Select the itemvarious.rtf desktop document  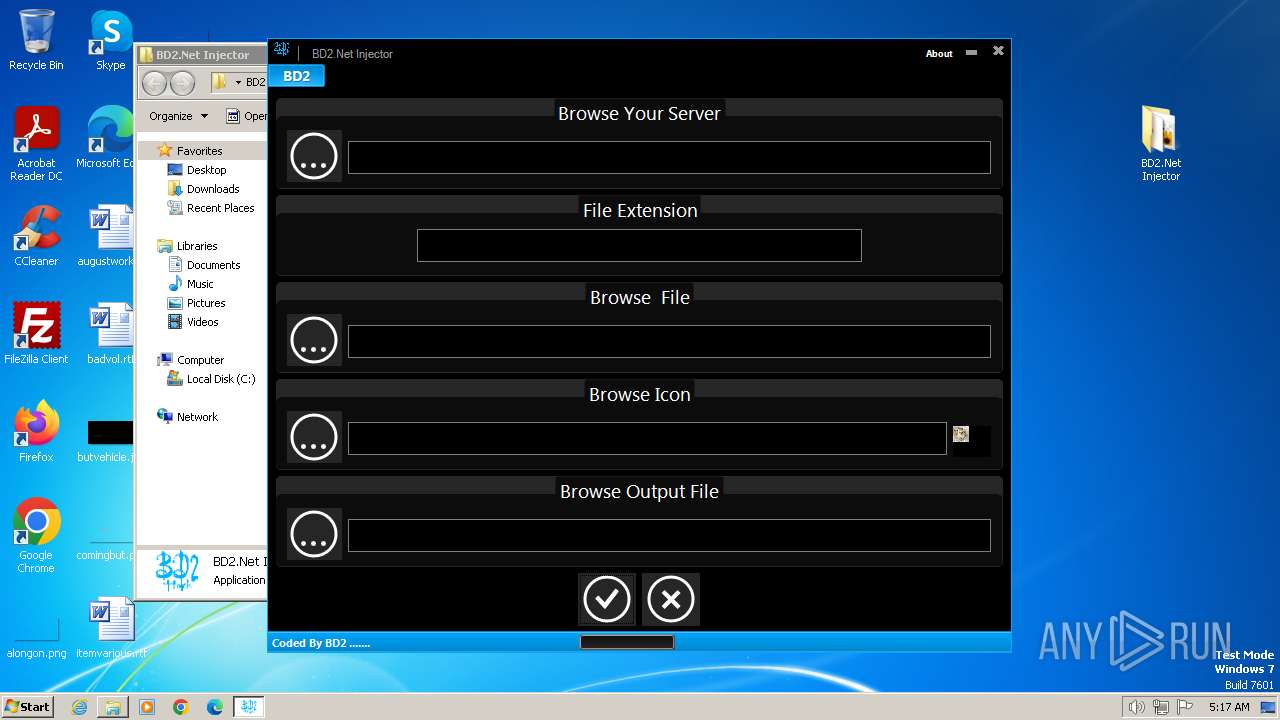click(110, 628)
